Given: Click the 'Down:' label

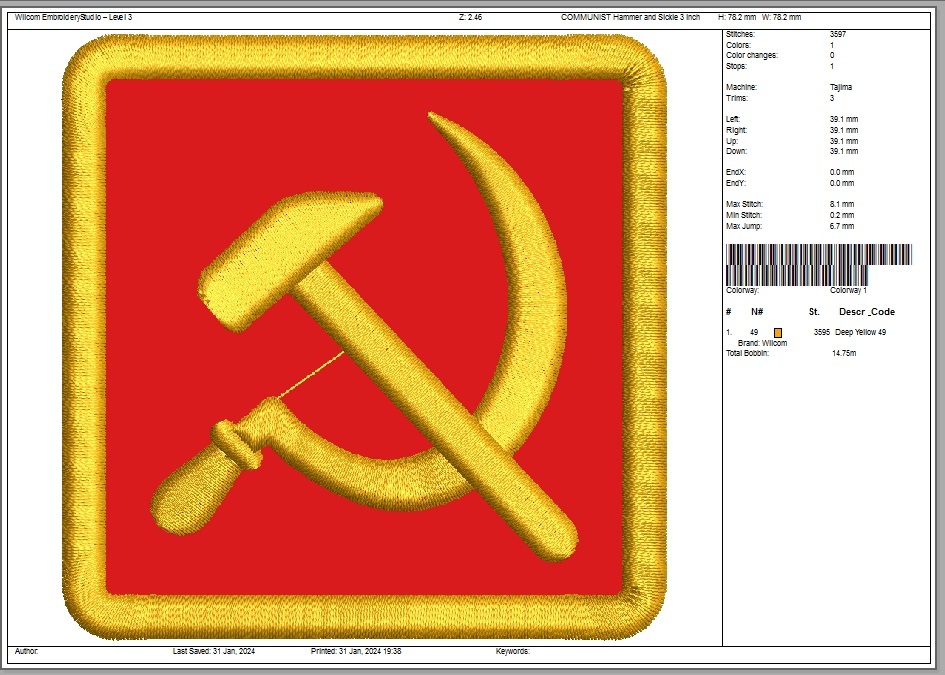Looking at the screenshot, I should 736,151.
